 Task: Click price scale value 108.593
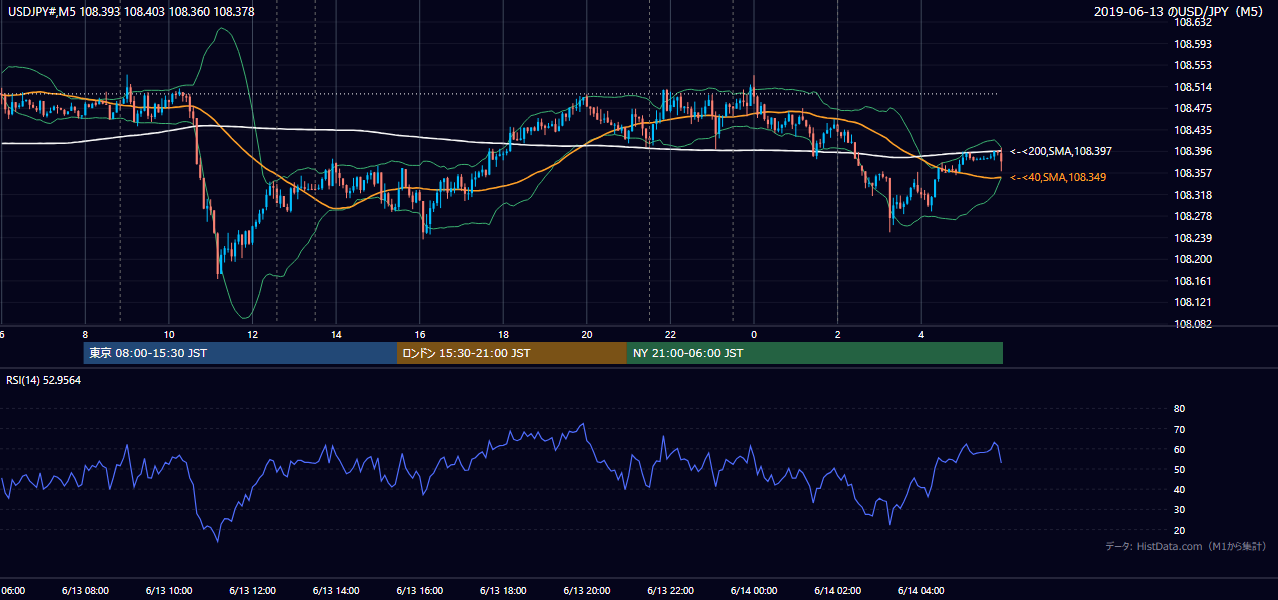click(1193, 44)
